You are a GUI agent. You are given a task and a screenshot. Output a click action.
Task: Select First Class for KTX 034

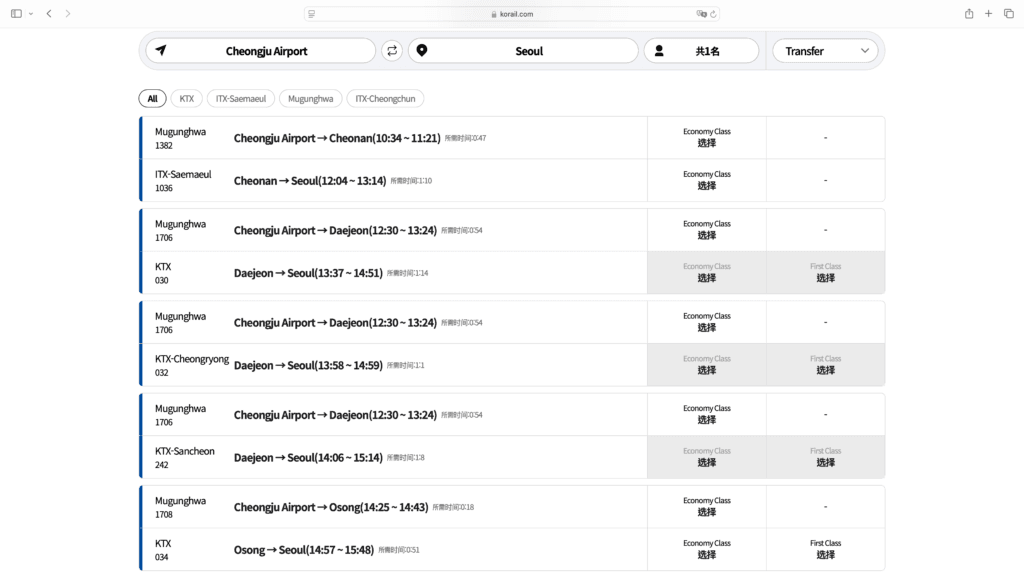coord(825,549)
